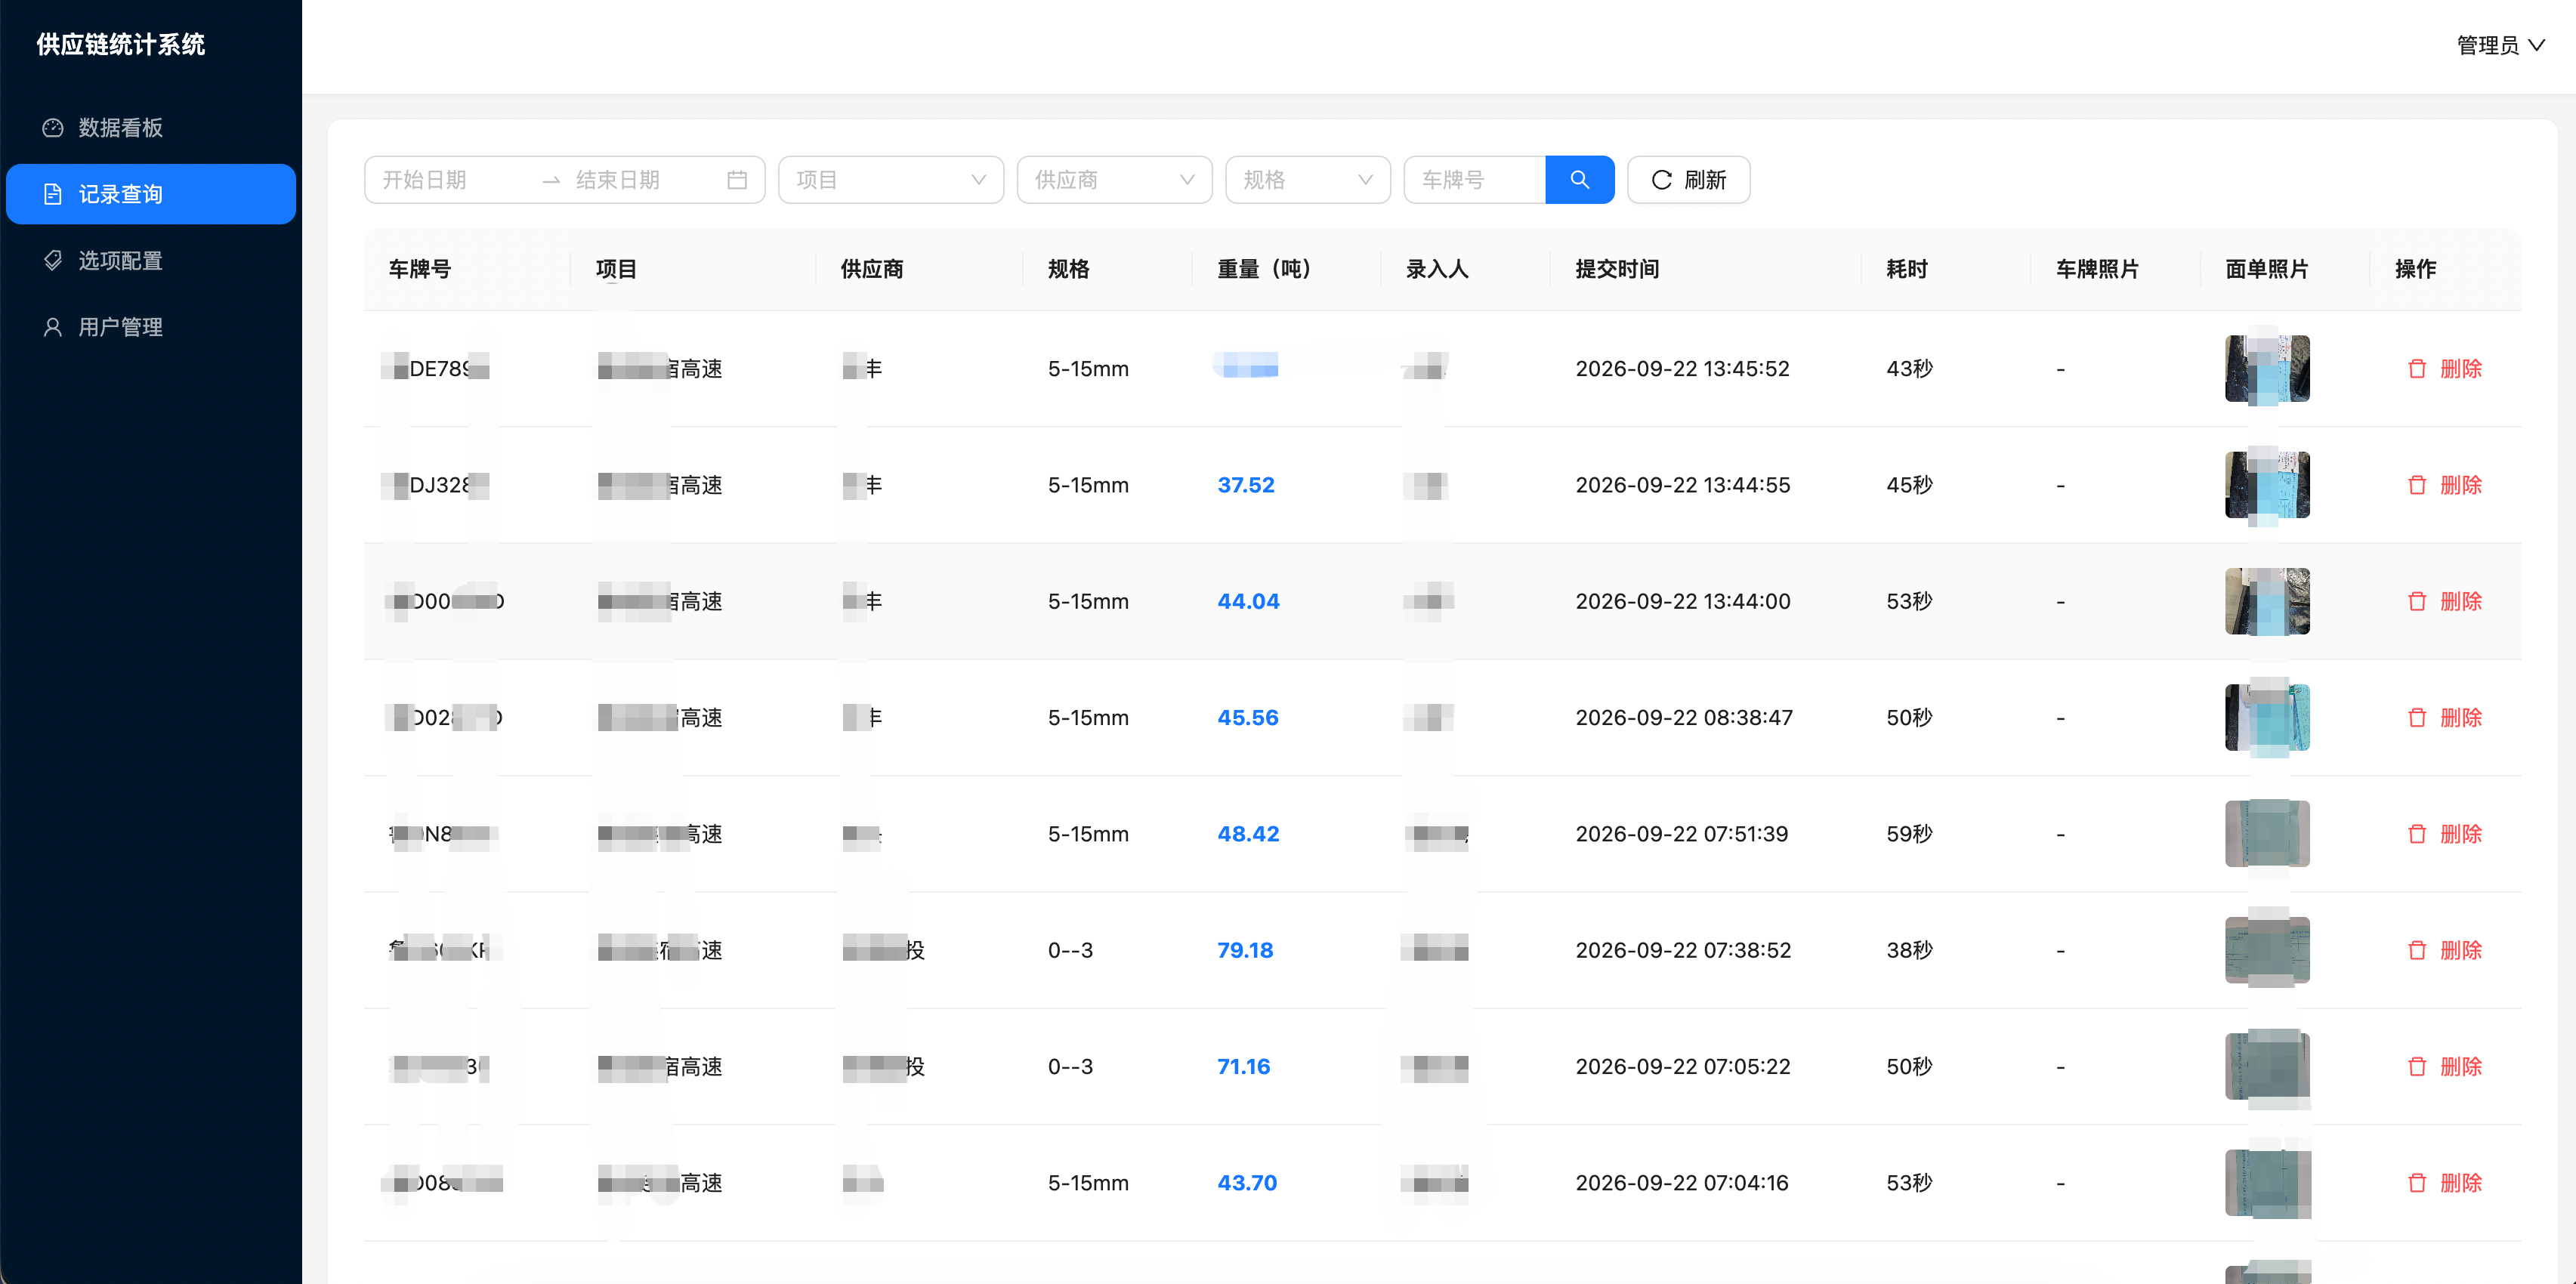Delete the record with weight 44.04

2445,601
